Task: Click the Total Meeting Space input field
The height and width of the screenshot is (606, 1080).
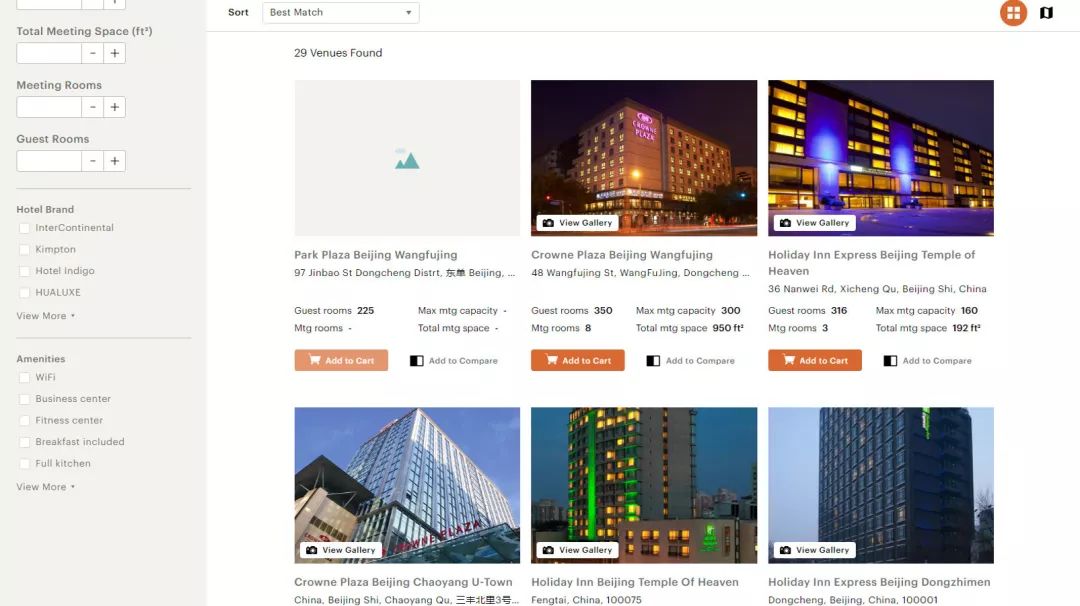Action: tap(49, 53)
